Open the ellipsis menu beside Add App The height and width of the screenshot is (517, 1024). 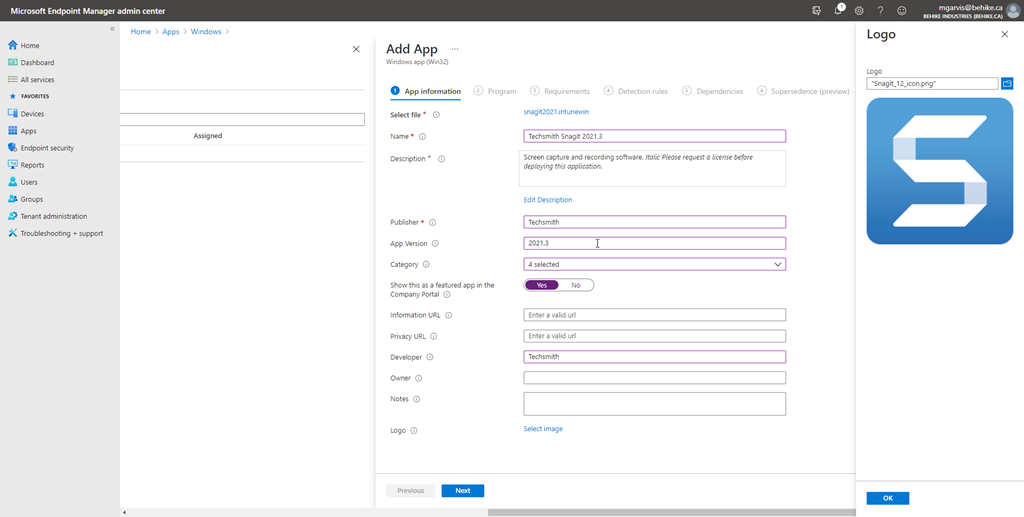pos(455,49)
